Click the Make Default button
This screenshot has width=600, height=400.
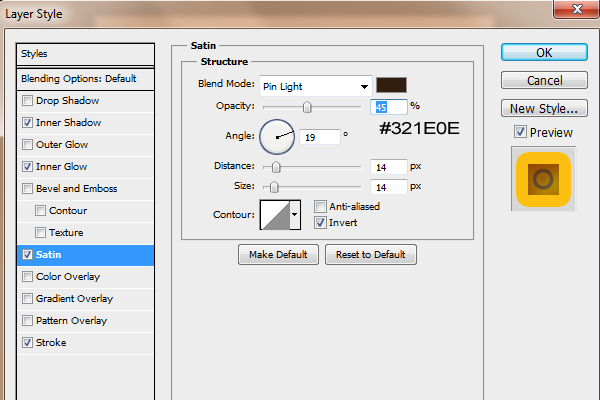[x=278, y=255]
